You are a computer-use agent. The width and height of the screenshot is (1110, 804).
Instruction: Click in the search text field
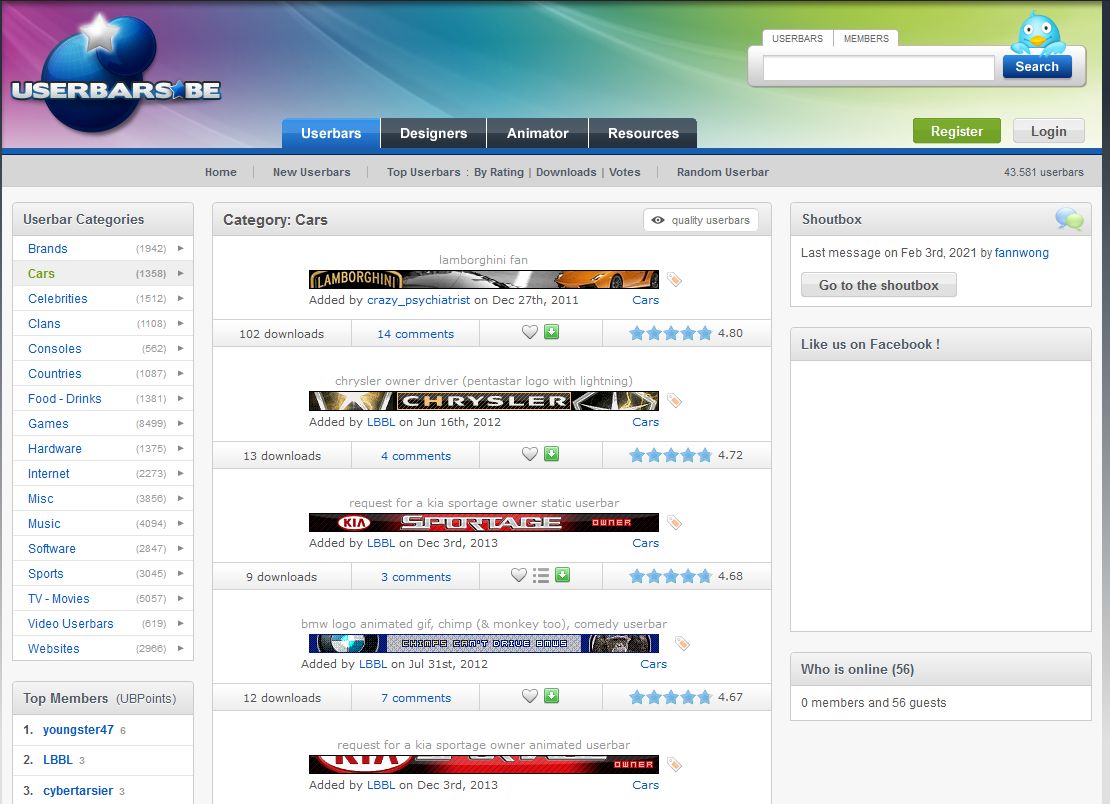(879, 68)
